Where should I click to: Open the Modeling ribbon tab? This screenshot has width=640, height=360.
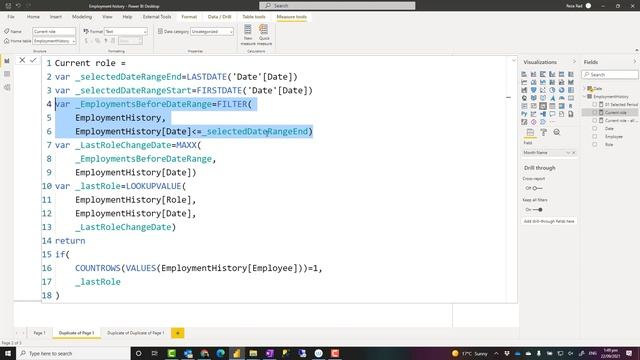[x=82, y=17]
